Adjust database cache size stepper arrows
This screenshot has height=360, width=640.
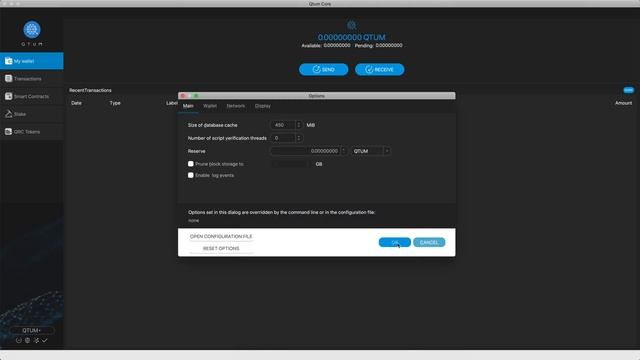299,125
